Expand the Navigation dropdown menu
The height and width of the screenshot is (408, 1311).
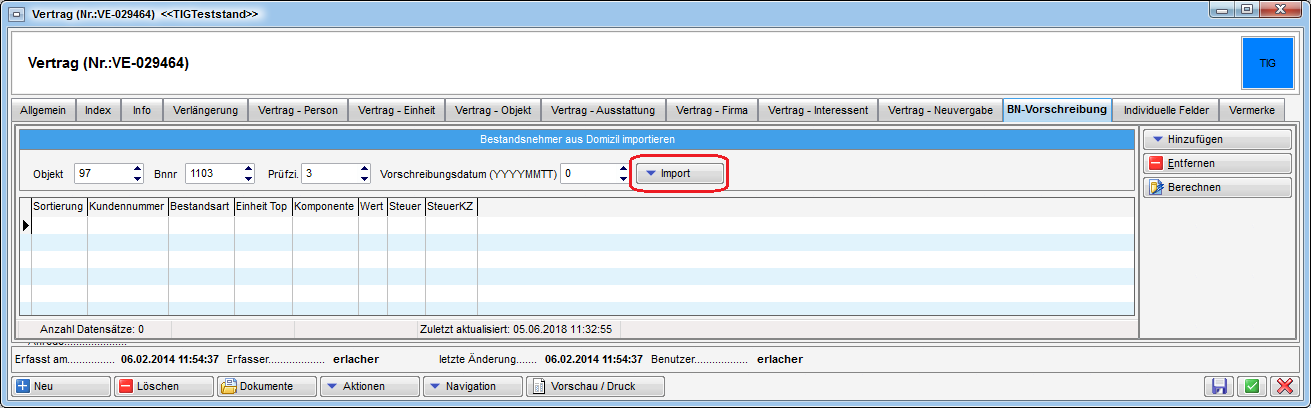pos(472,386)
